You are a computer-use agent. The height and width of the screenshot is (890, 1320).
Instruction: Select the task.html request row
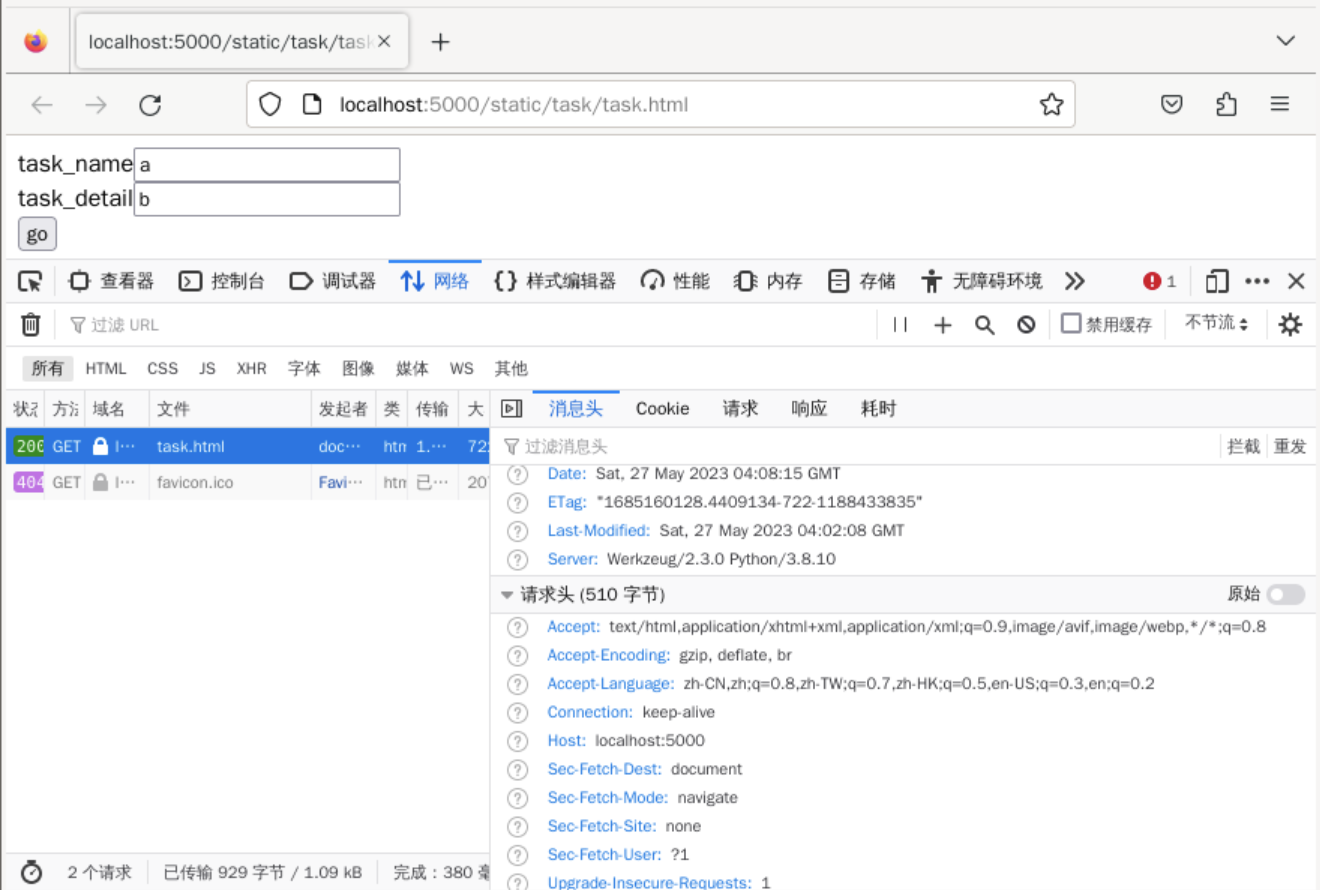(x=247, y=446)
